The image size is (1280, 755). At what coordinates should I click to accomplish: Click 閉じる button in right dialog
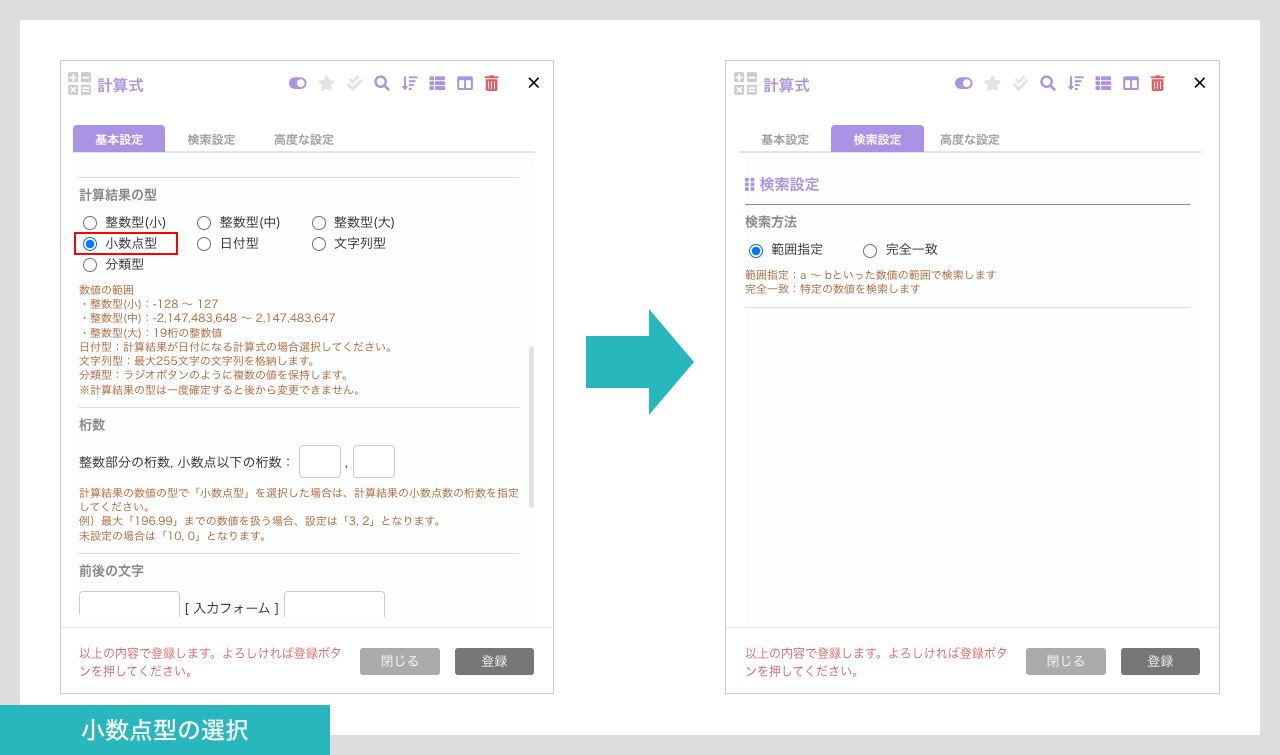(x=1066, y=661)
